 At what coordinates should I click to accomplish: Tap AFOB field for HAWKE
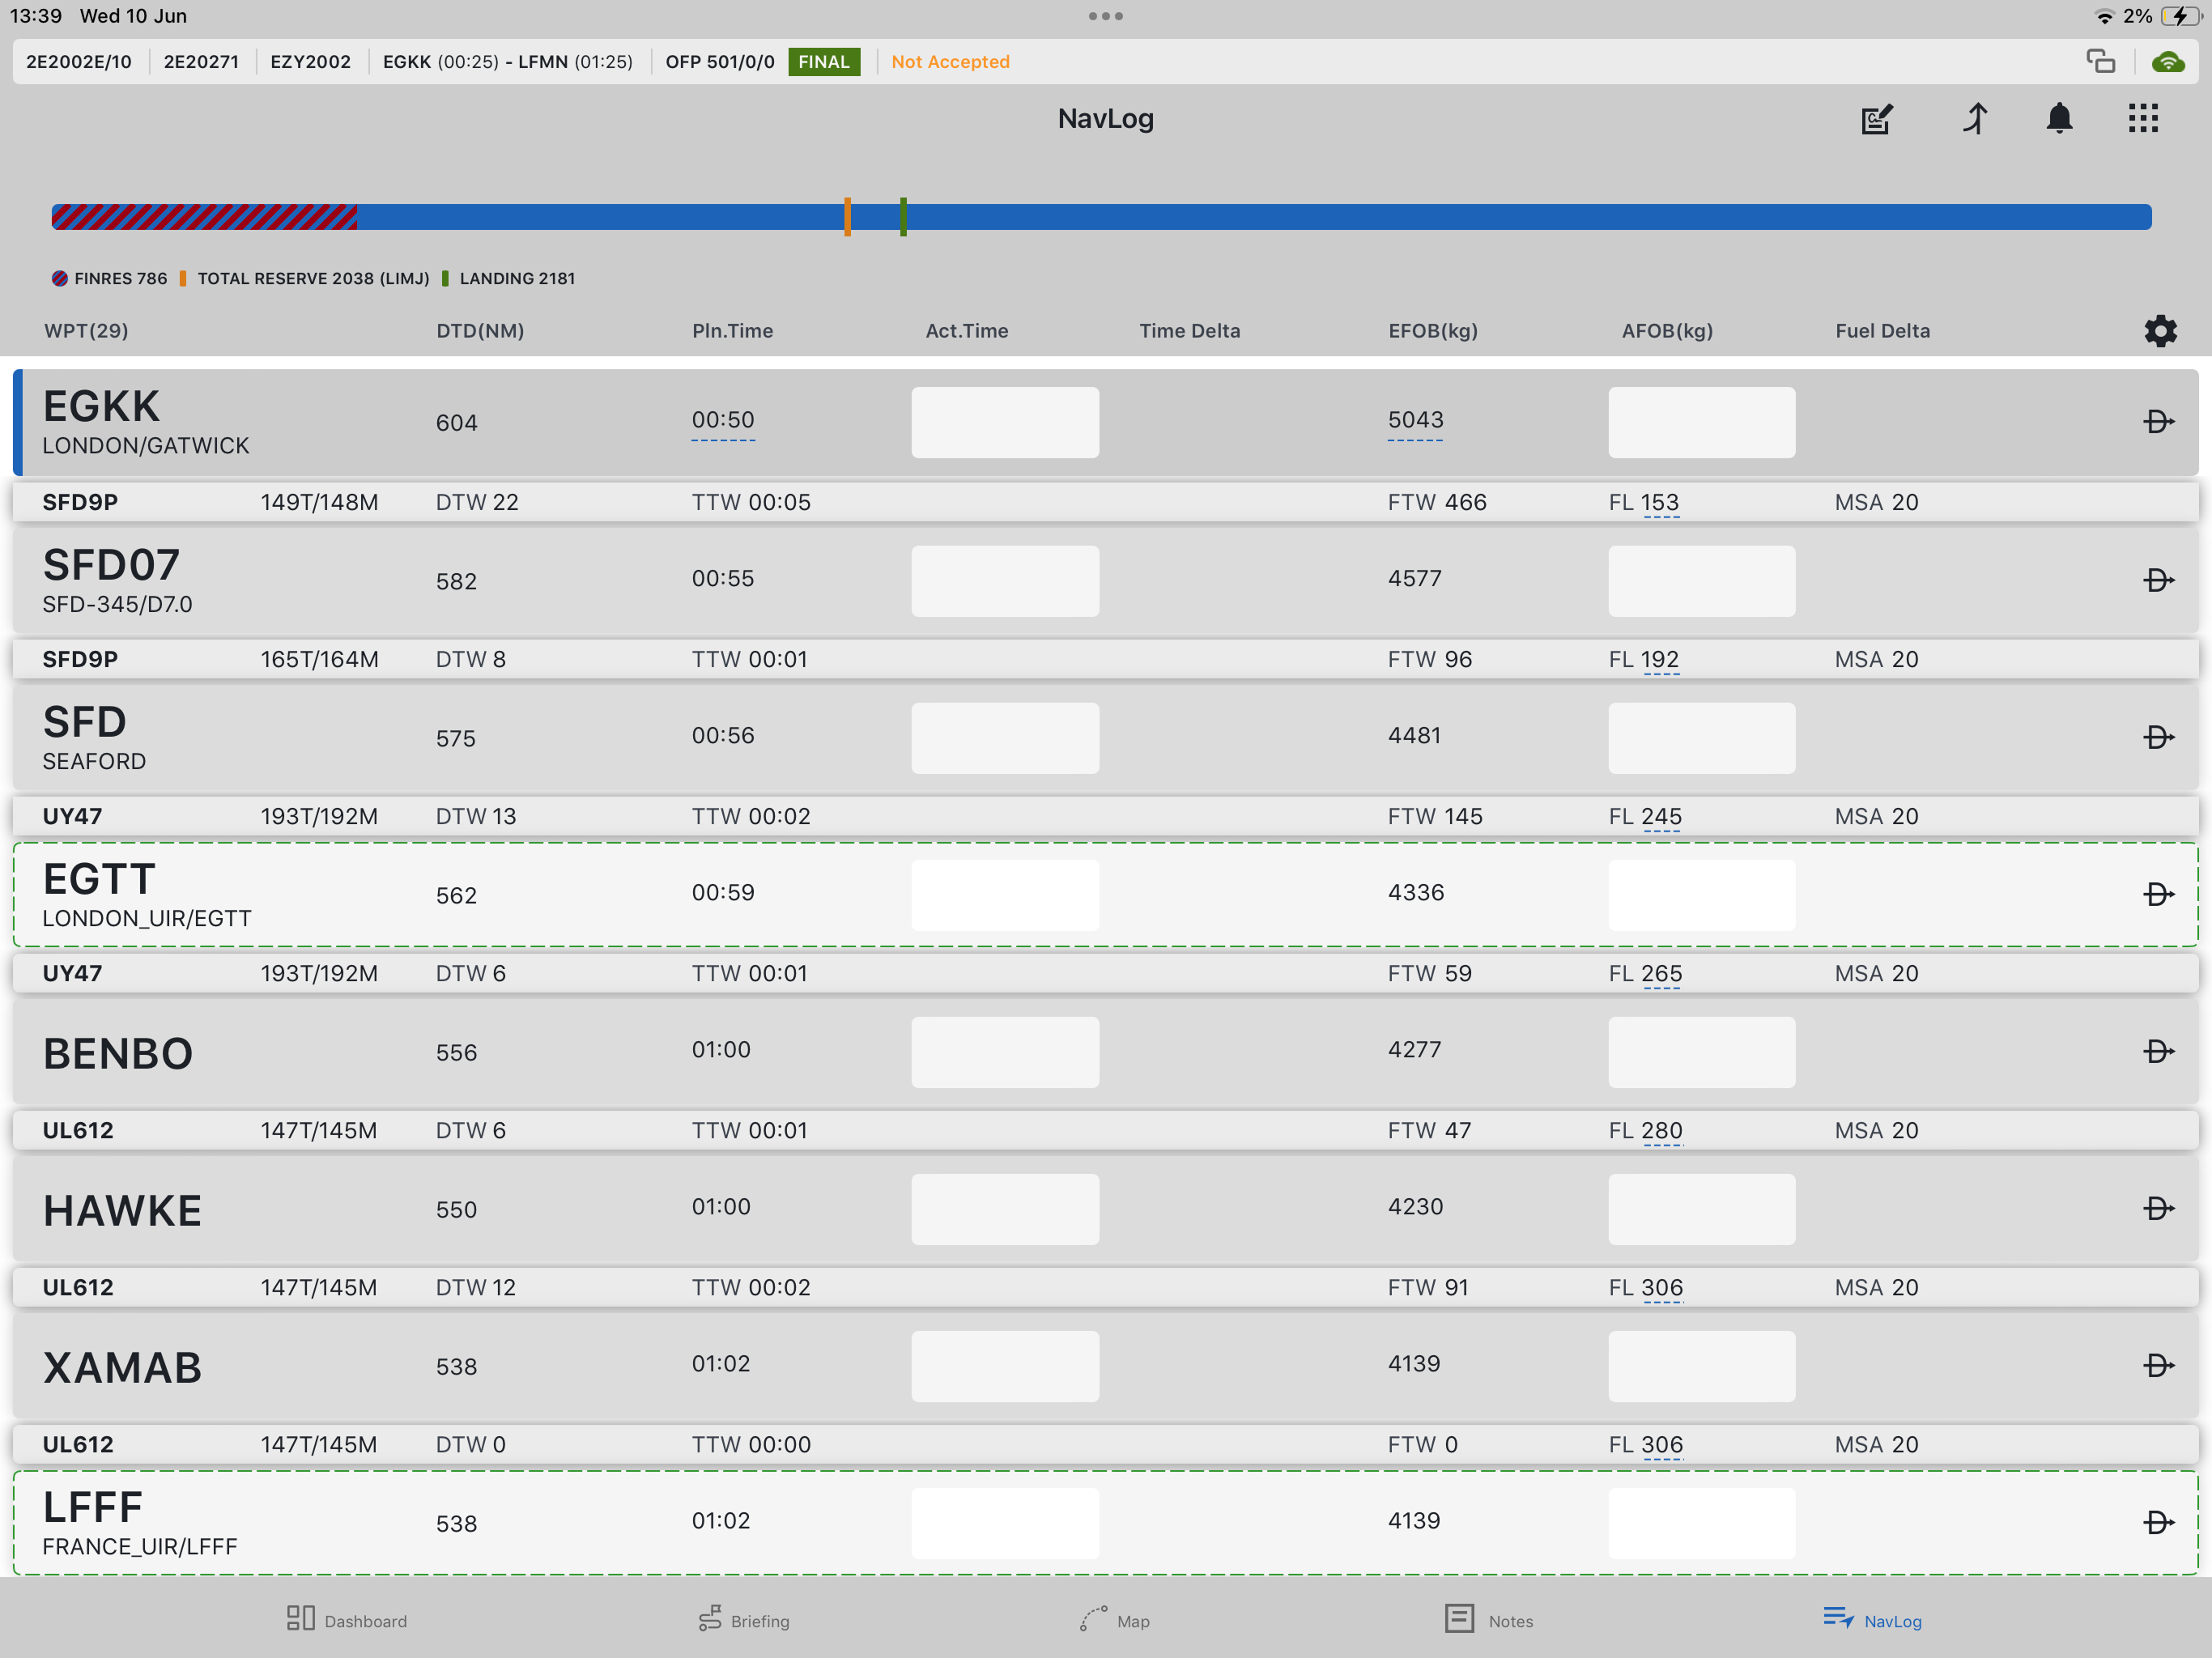1701,1208
